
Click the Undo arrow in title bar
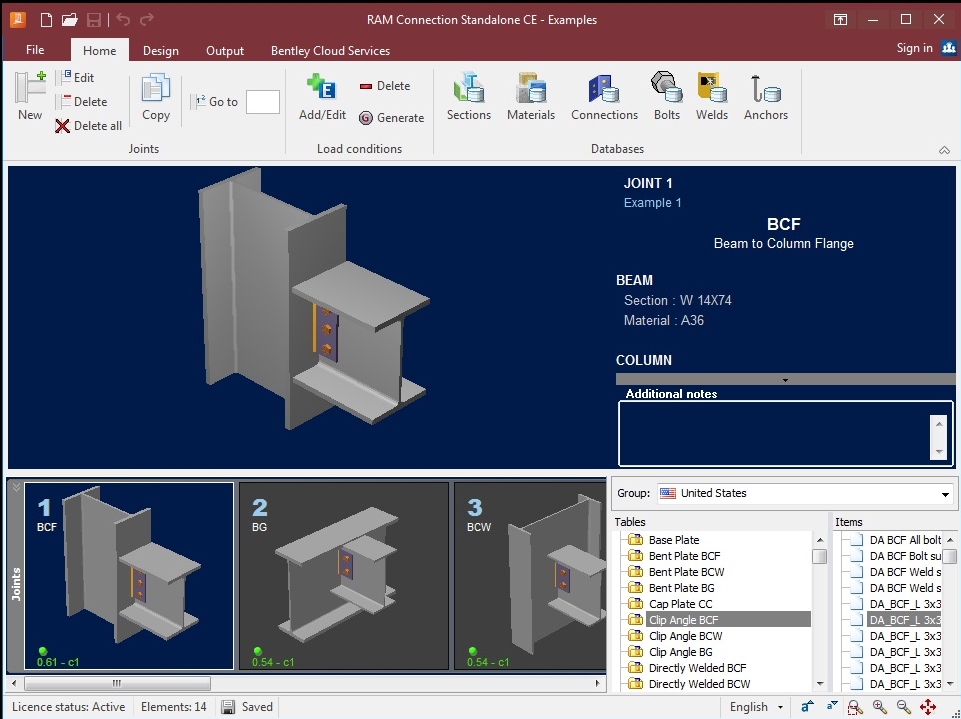pos(123,20)
